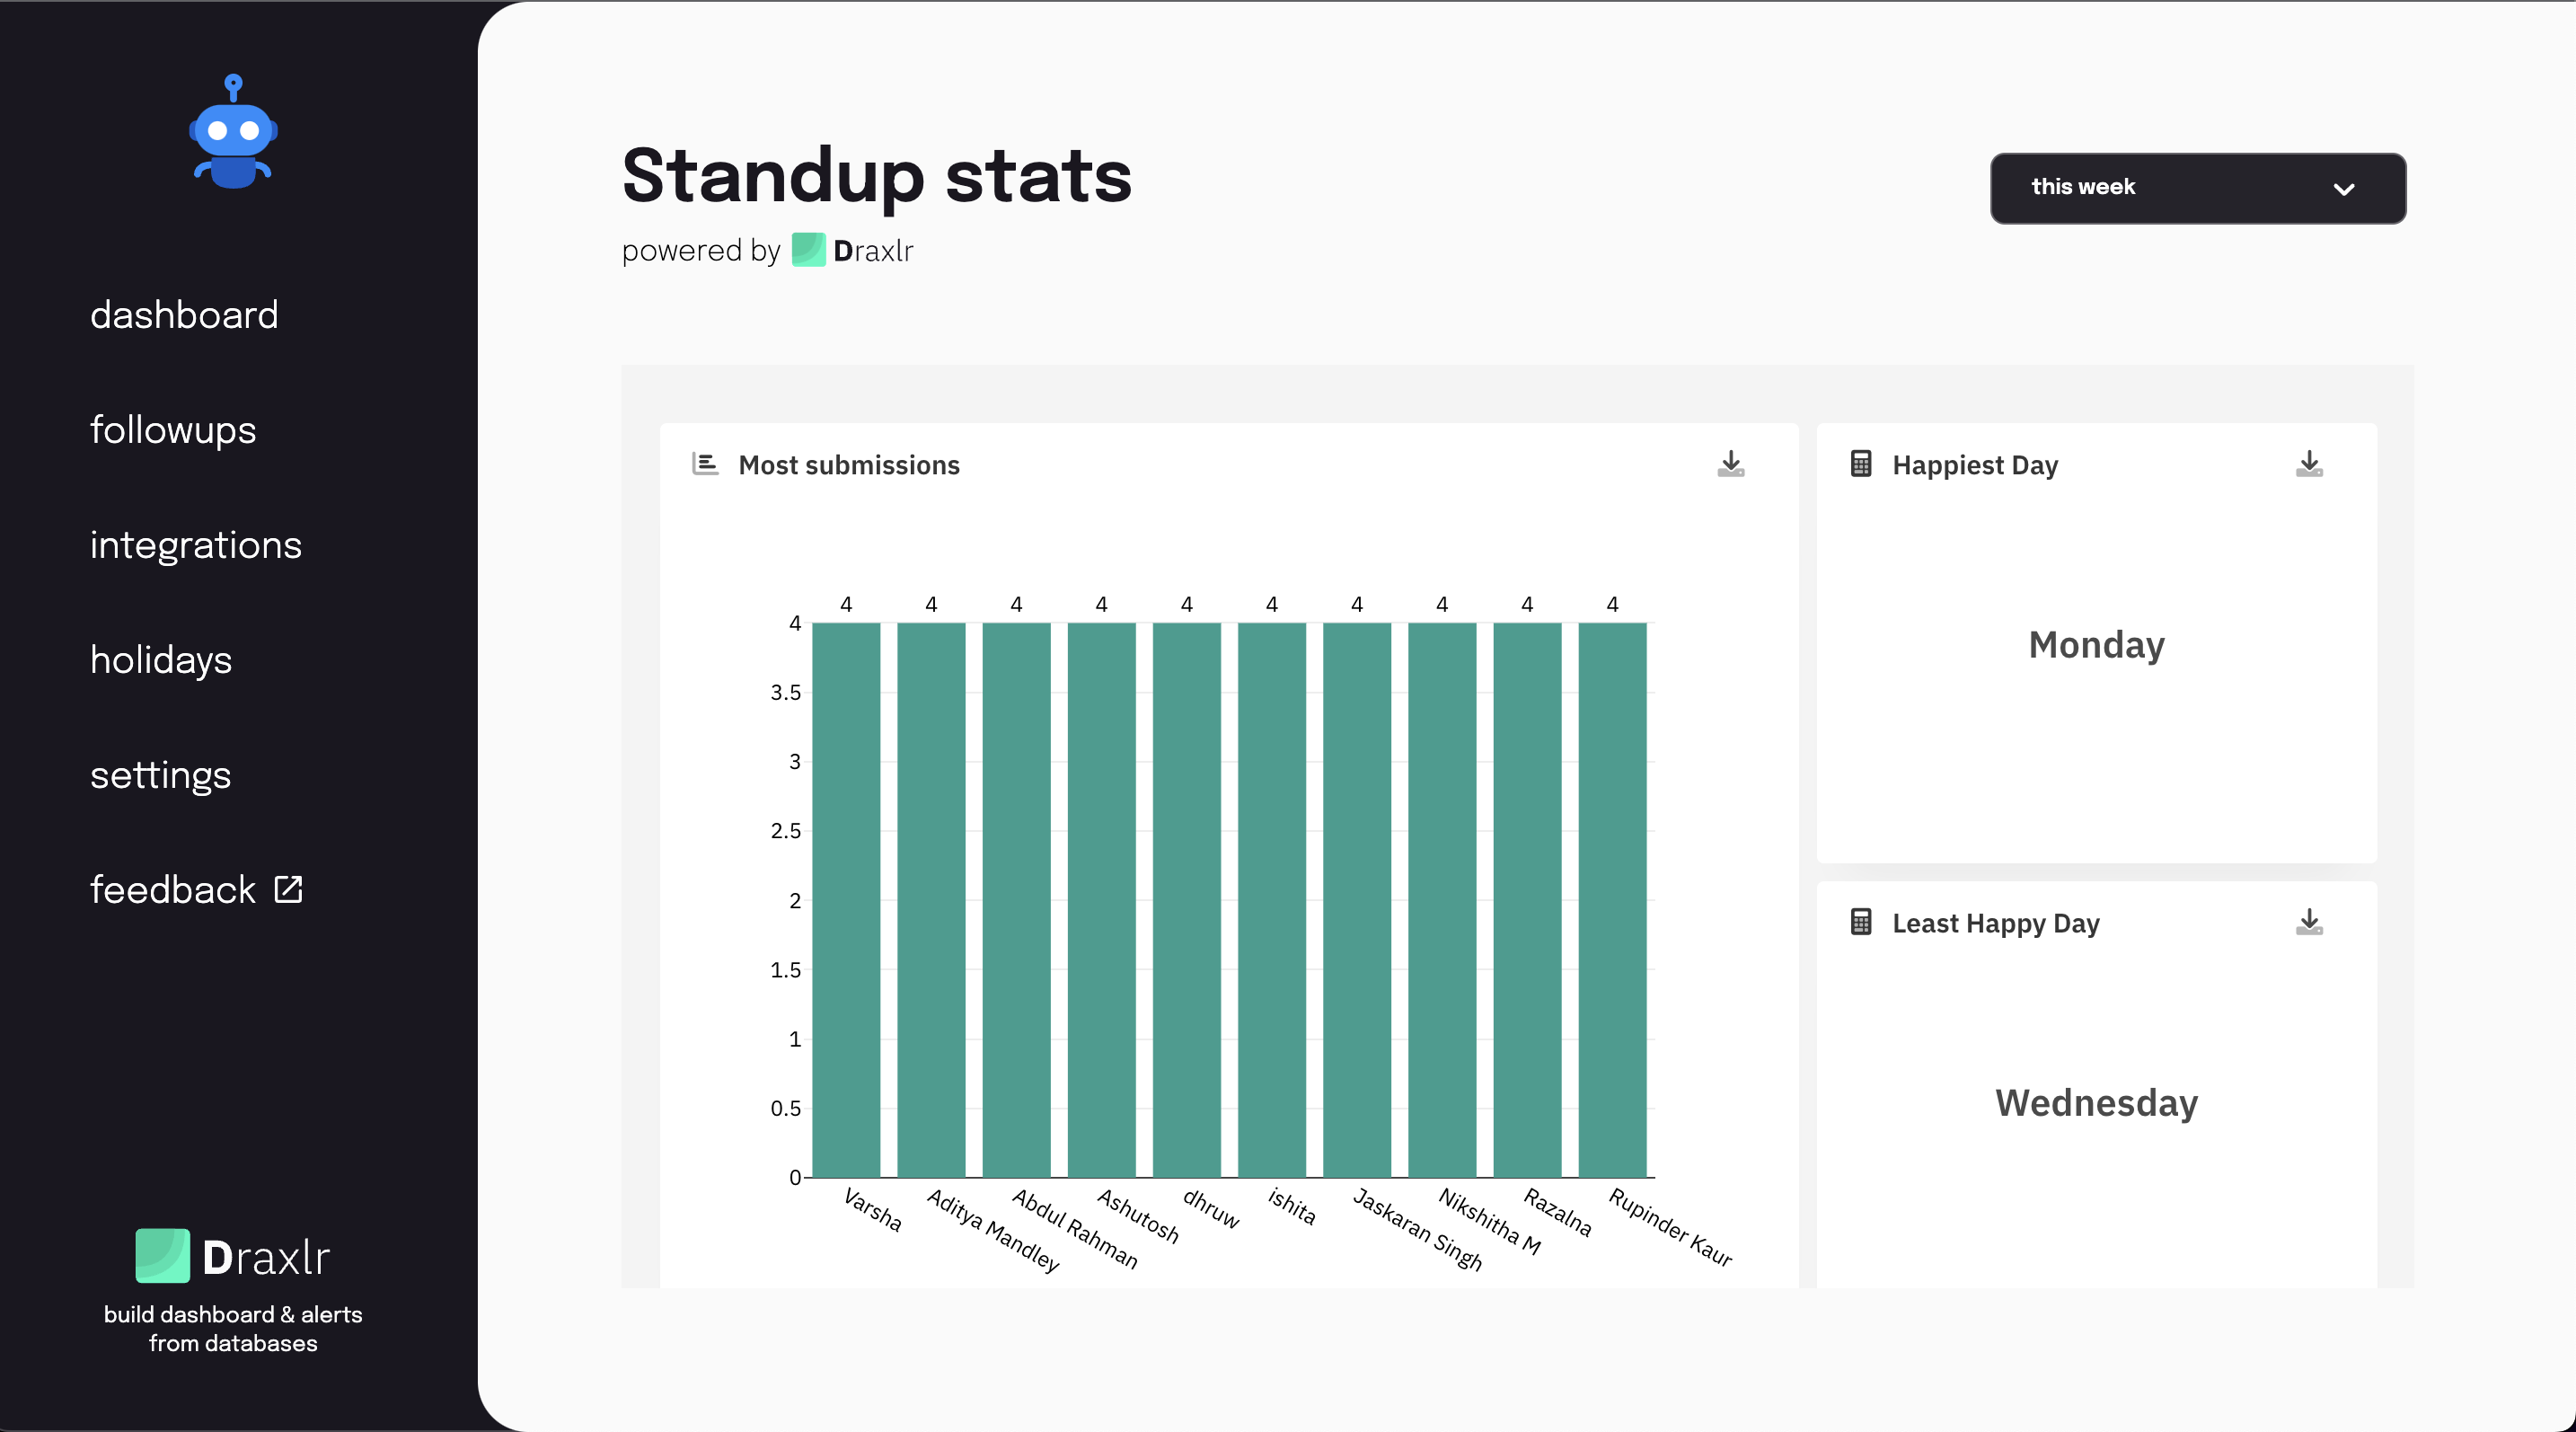Click the calculator icon beside Least Happy Day

coord(1860,922)
